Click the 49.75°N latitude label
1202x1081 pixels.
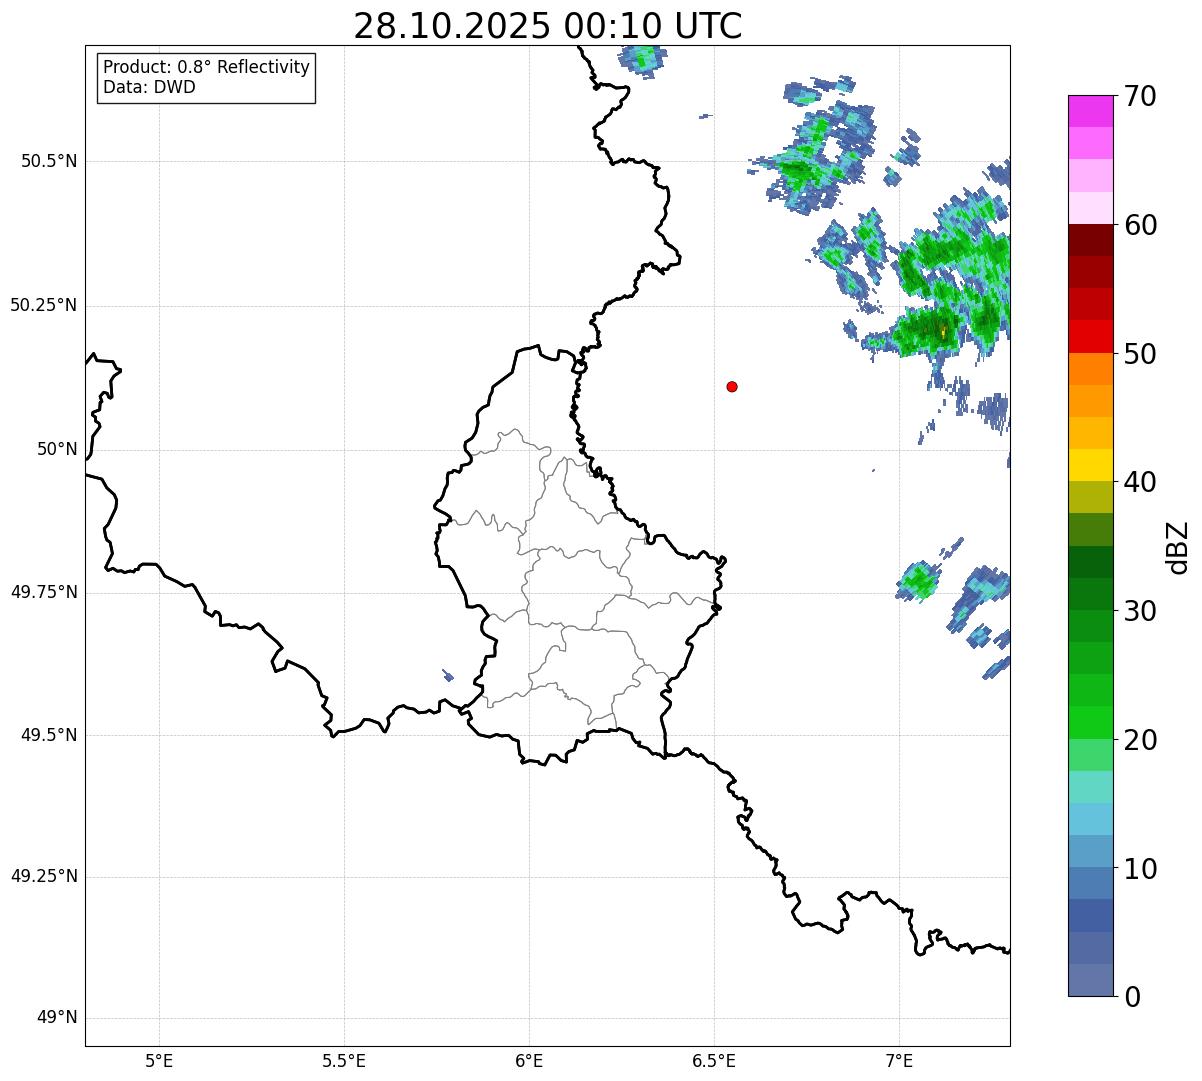[x=43, y=592]
